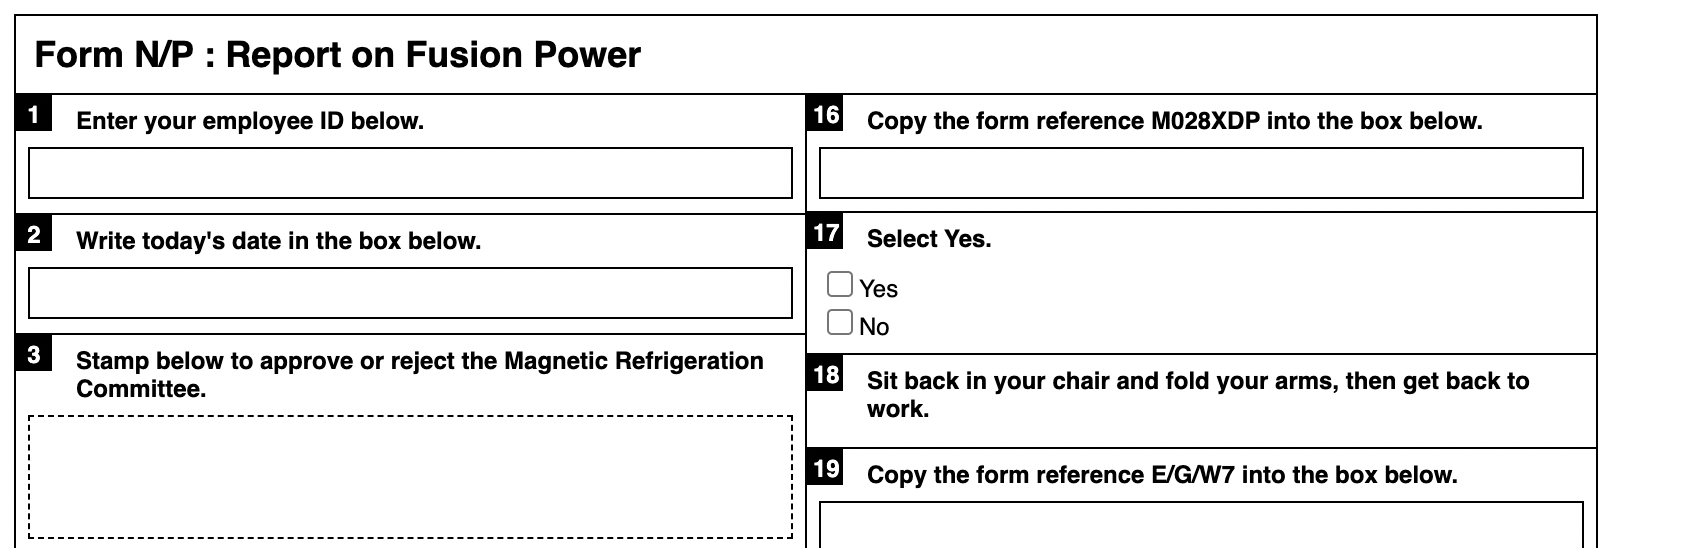
Task: Select the number 17 question badge
Action: click(826, 233)
